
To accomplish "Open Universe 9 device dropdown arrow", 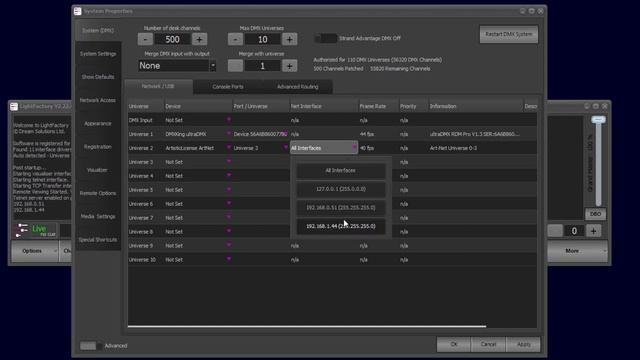I will [x=229, y=245].
